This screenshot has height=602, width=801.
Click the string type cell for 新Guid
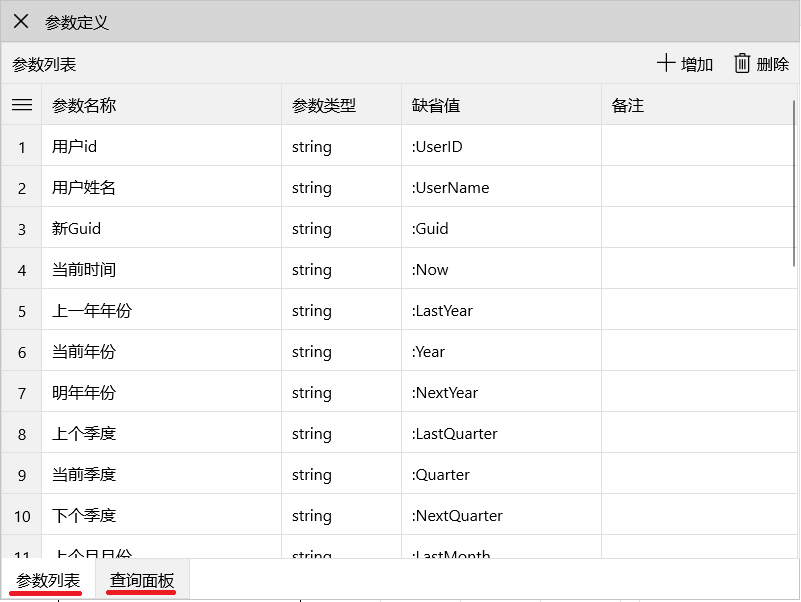tap(341, 228)
